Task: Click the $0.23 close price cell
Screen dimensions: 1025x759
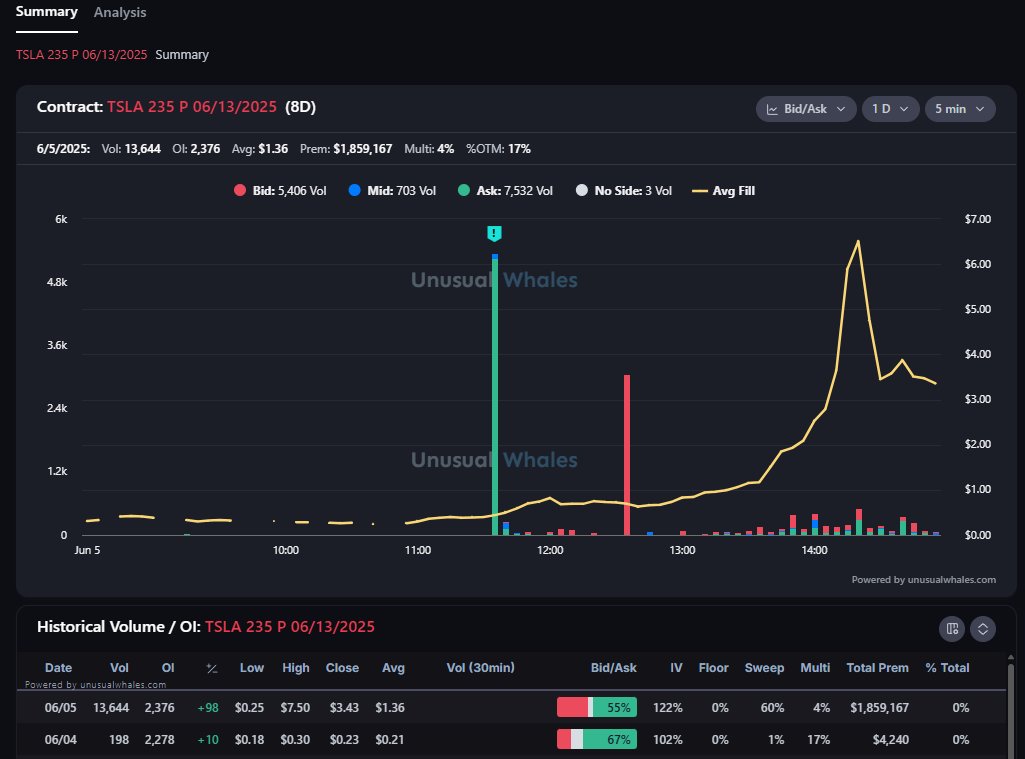Action: tap(344, 739)
